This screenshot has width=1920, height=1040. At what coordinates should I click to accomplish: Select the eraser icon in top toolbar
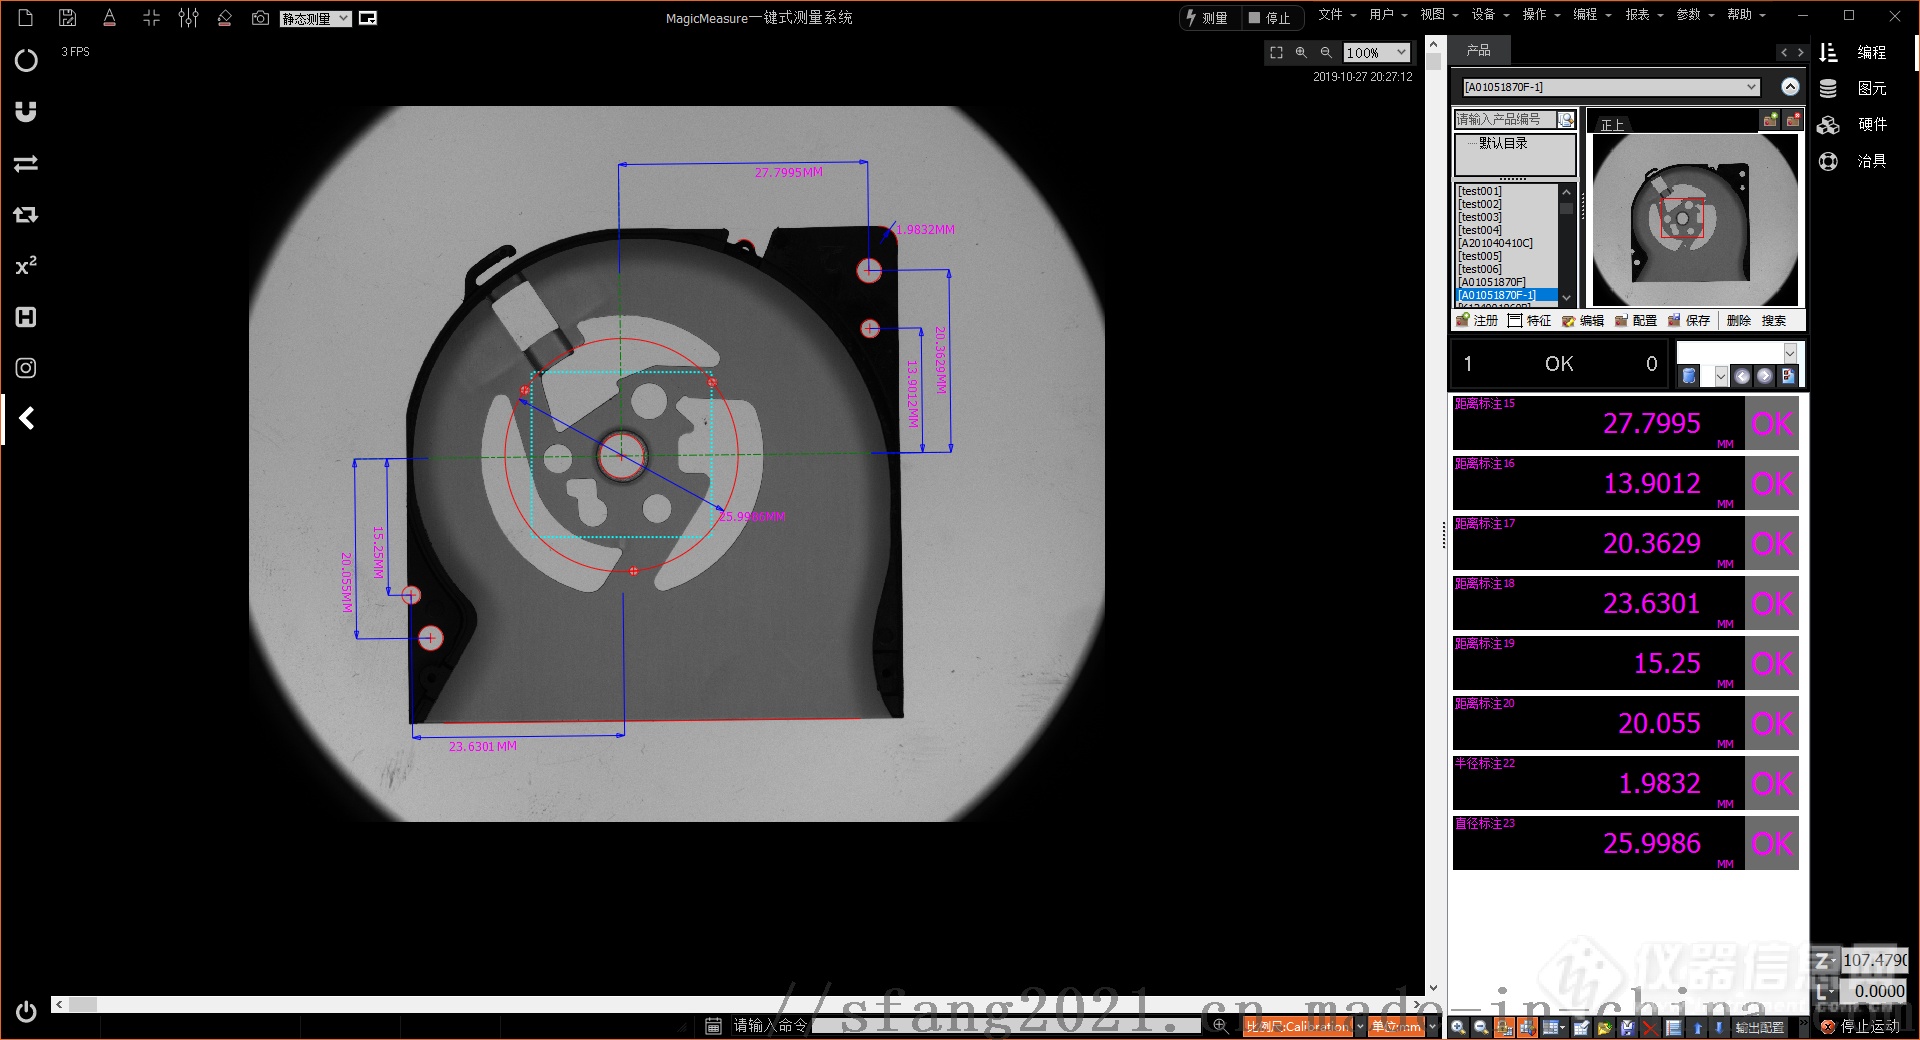tap(225, 18)
